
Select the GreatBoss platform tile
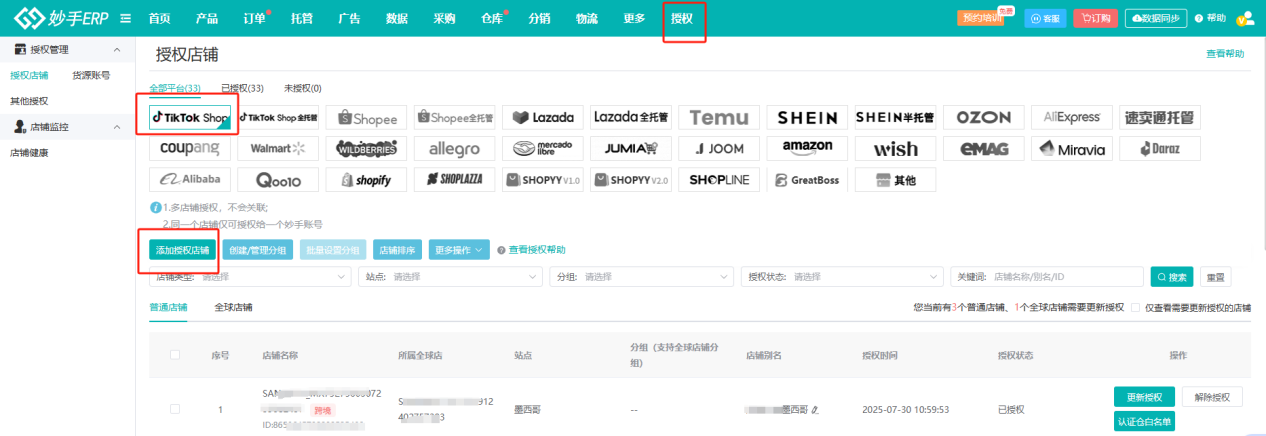click(806, 180)
